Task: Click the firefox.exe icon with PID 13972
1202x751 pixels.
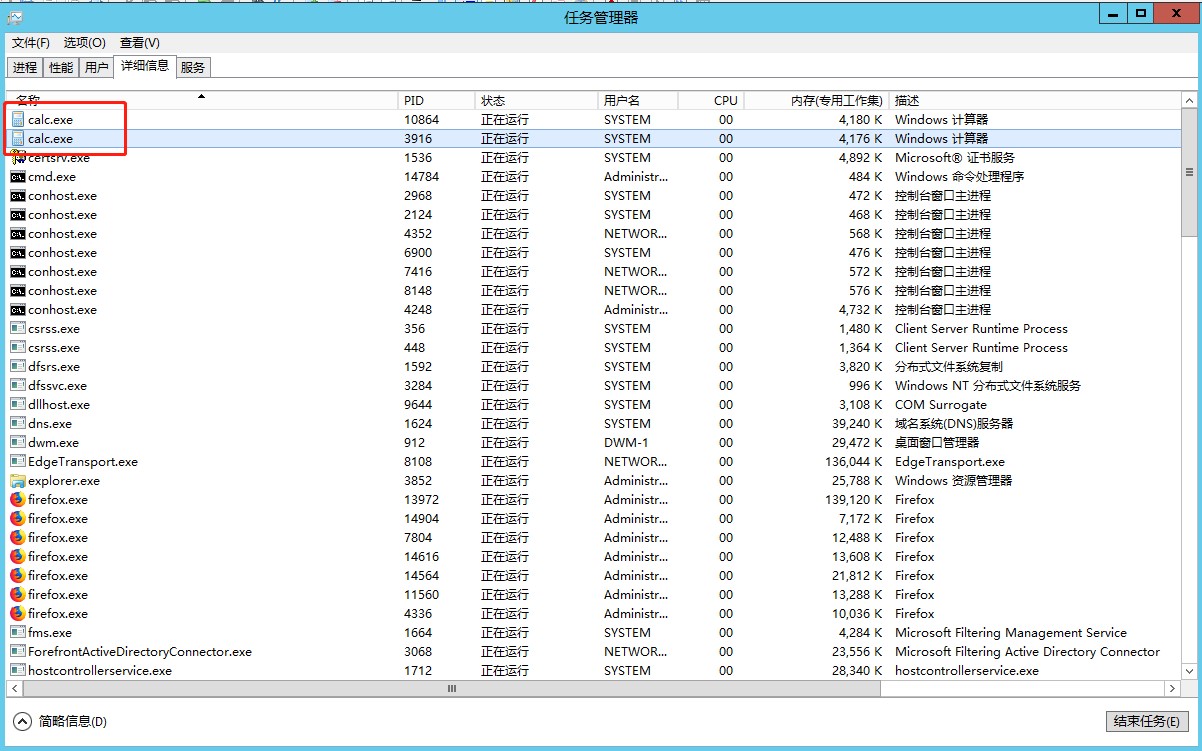Action: [18, 499]
